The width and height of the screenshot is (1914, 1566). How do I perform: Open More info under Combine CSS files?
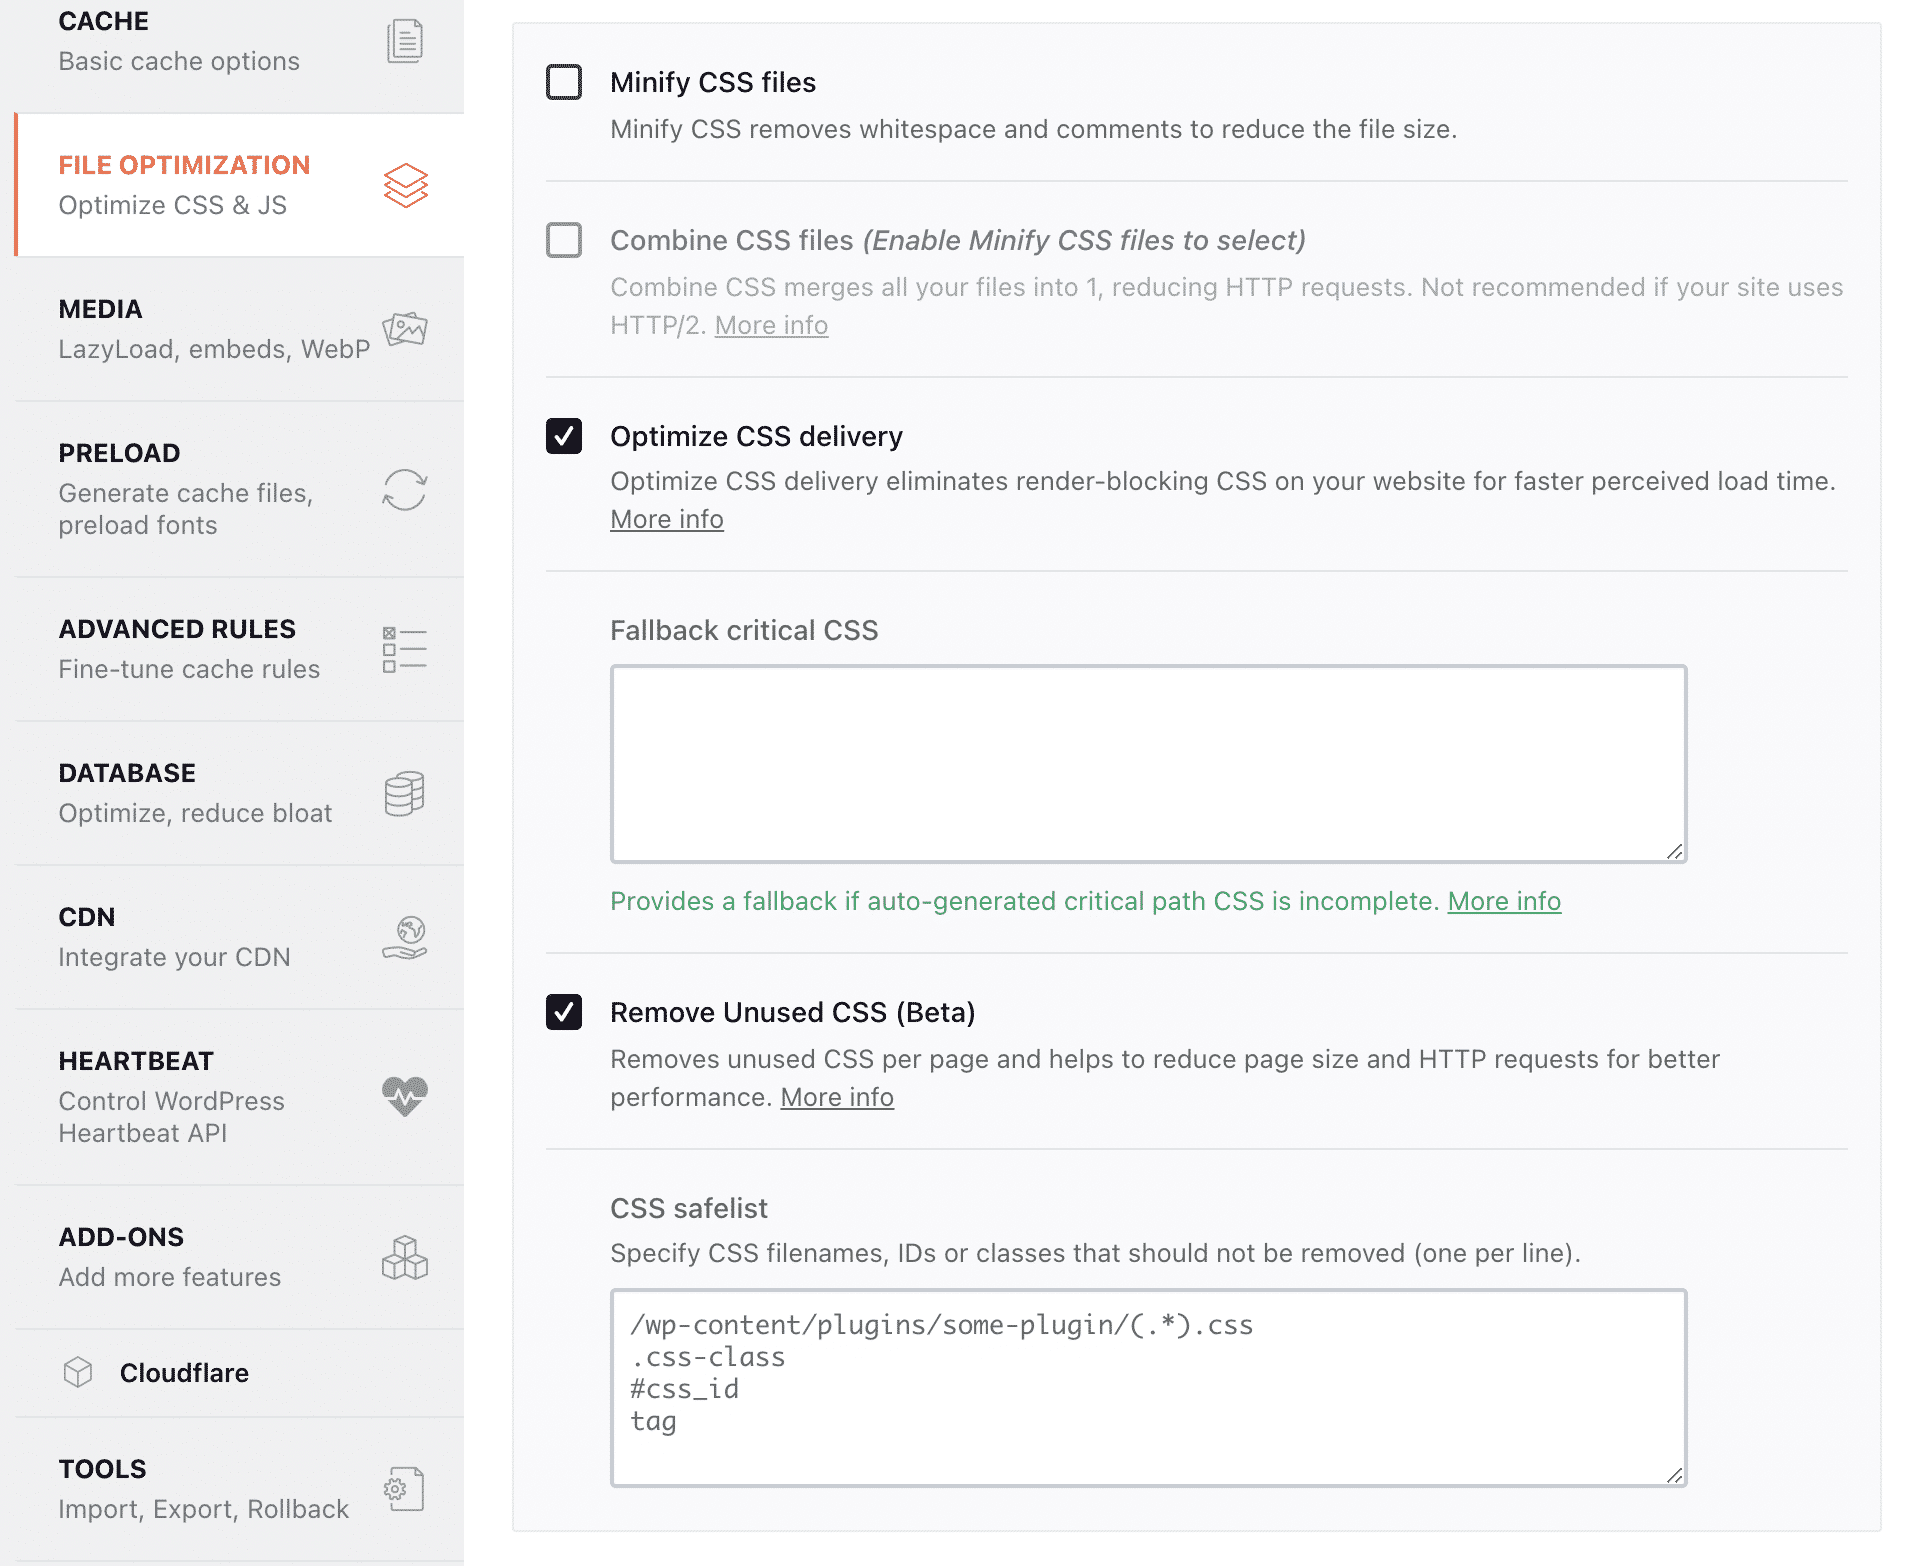click(x=771, y=325)
